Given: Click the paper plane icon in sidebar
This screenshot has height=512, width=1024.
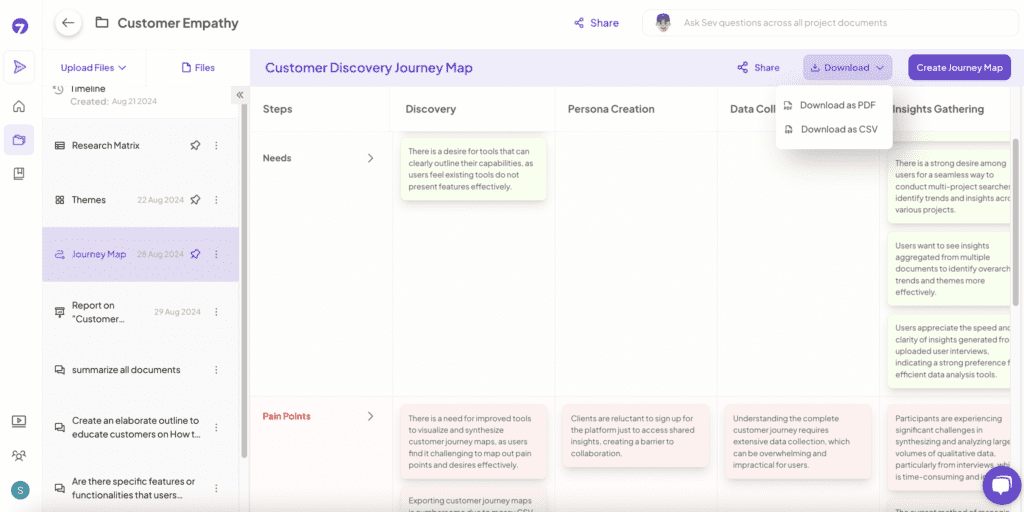Looking at the screenshot, I should tap(19, 67).
